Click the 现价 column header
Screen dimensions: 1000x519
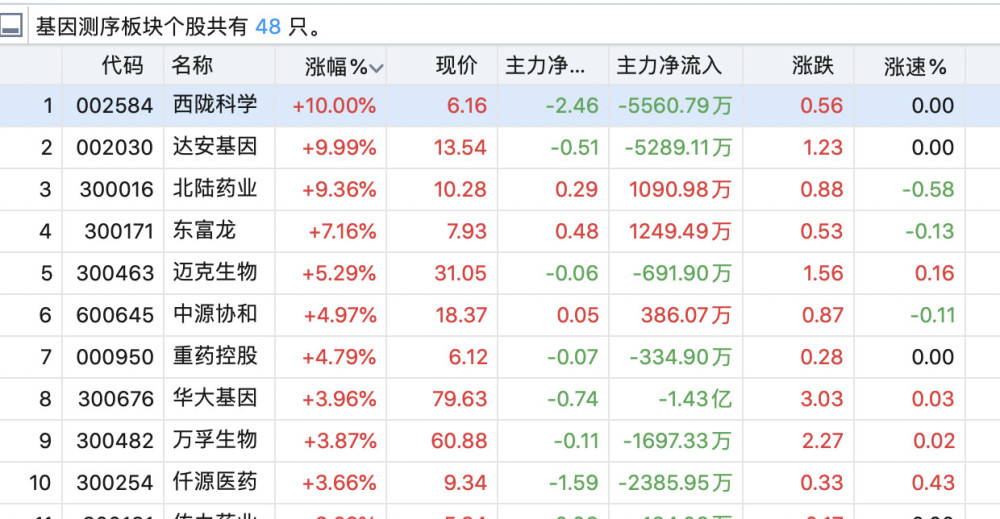point(457,66)
